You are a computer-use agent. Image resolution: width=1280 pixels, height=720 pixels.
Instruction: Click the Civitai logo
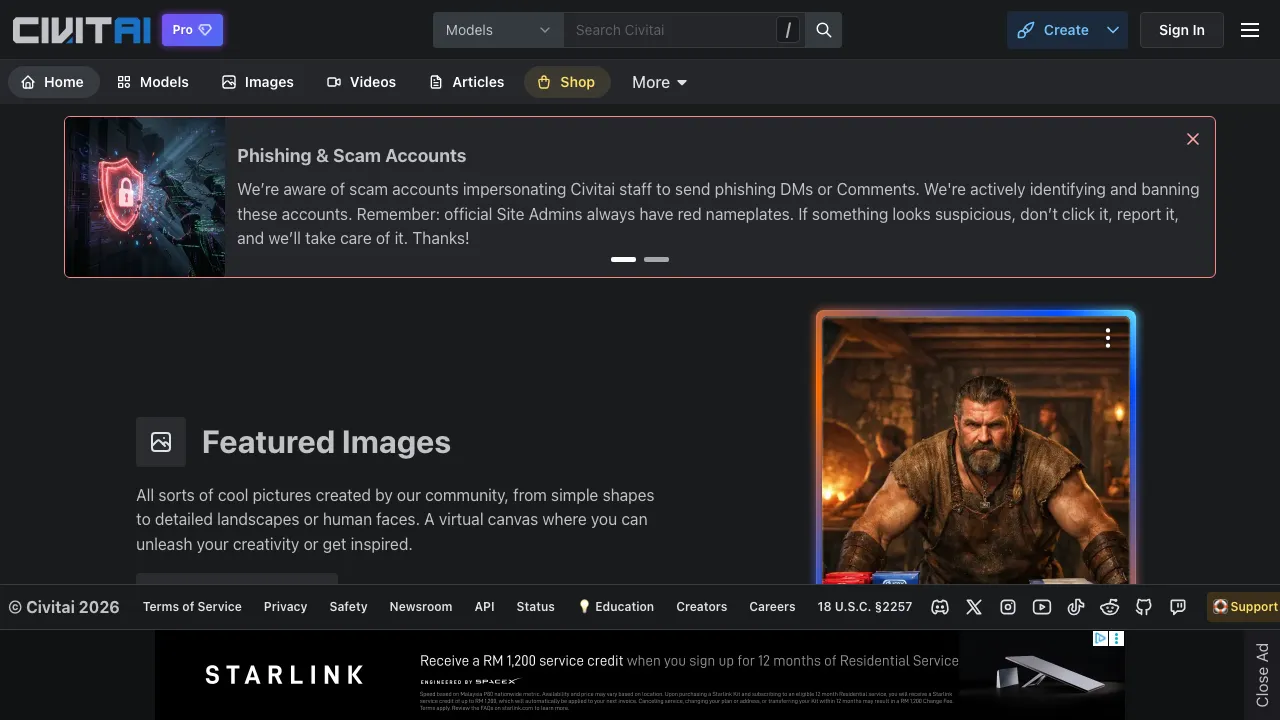click(x=81, y=30)
